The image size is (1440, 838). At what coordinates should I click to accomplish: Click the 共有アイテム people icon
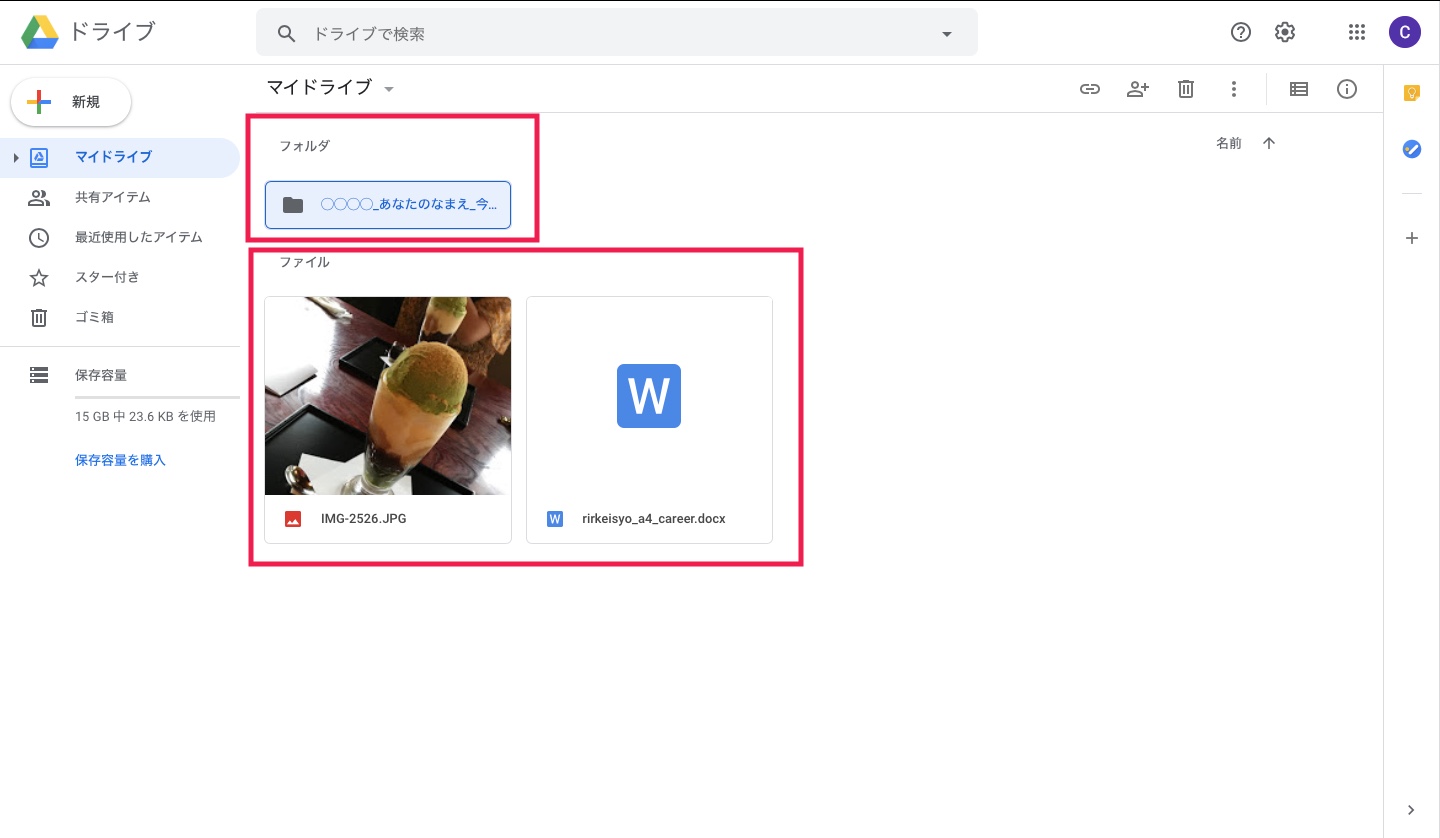[39, 197]
